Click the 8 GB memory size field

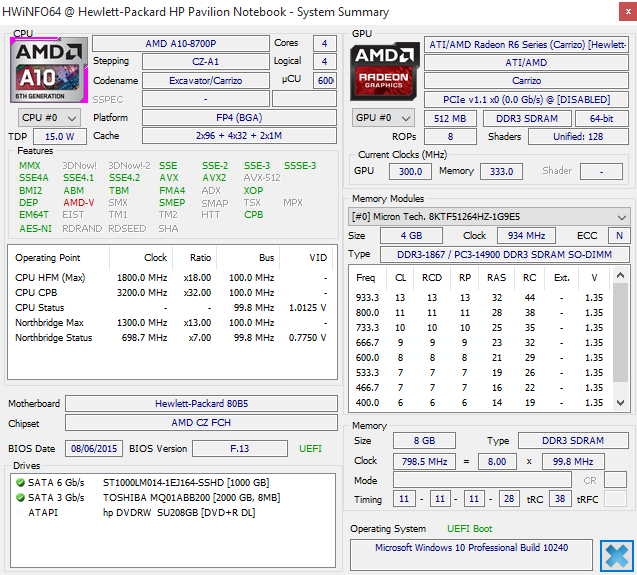point(425,440)
